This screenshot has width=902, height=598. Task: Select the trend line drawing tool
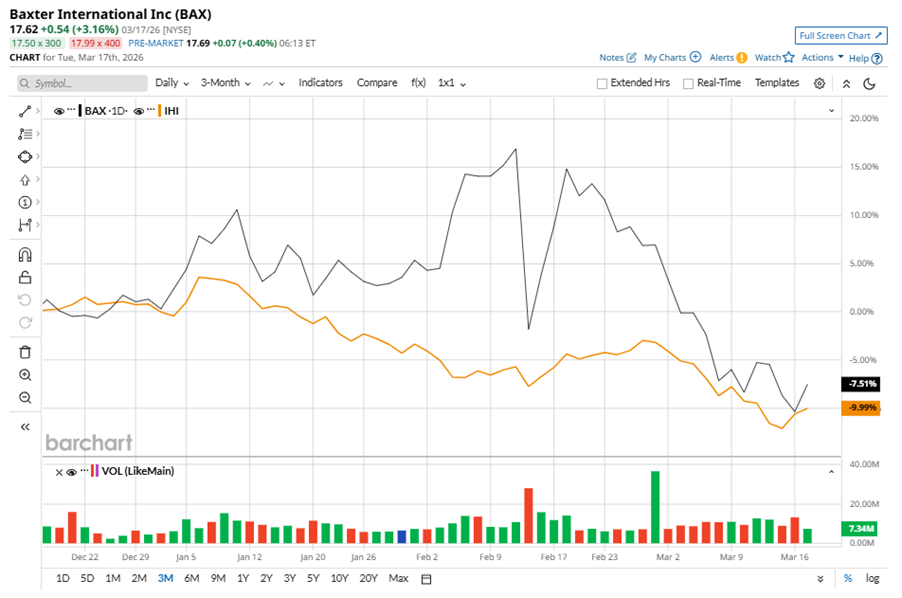click(x=25, y=110)
